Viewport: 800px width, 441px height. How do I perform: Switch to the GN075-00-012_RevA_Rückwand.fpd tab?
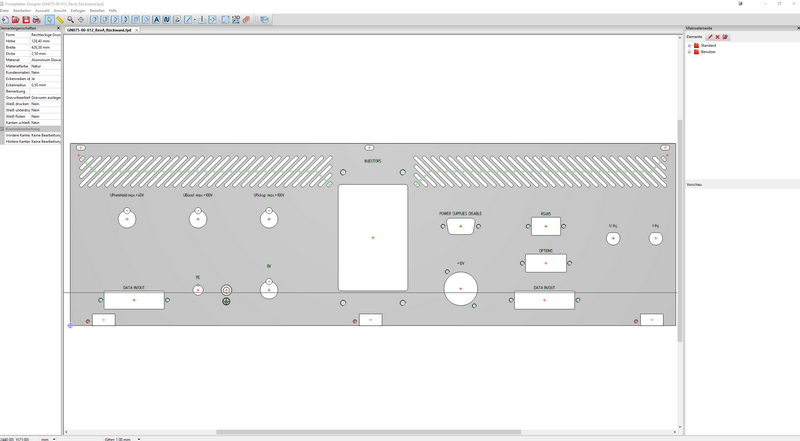[x=99, y=30]
